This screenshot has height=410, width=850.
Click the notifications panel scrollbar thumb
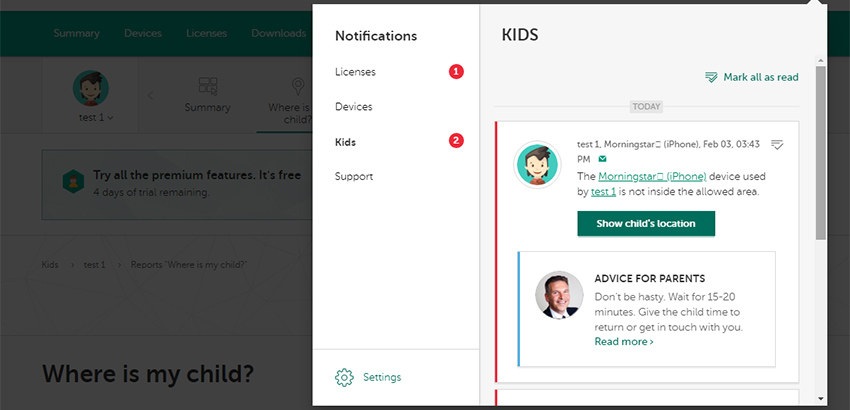(x=821, y=153)
